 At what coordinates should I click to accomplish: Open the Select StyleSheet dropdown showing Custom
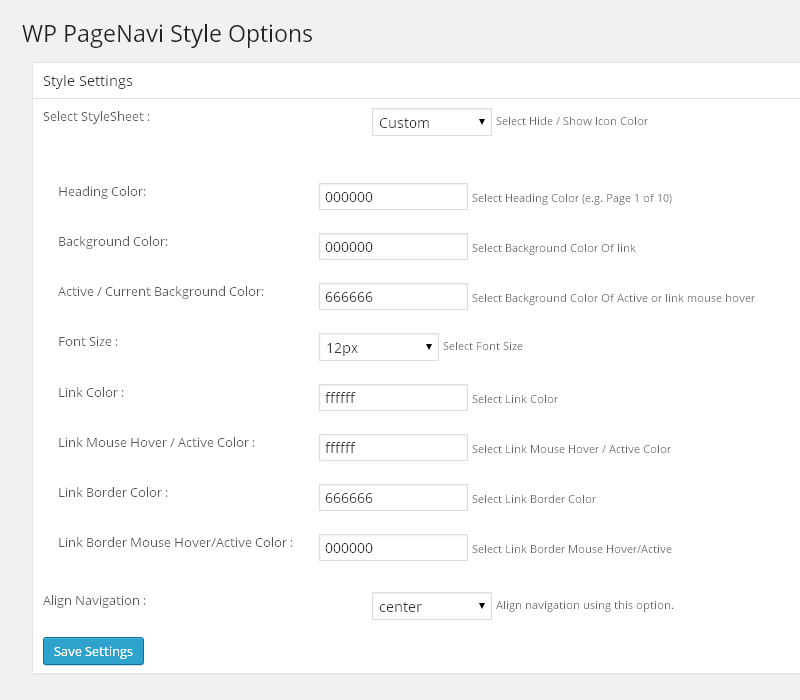(431, 122)
